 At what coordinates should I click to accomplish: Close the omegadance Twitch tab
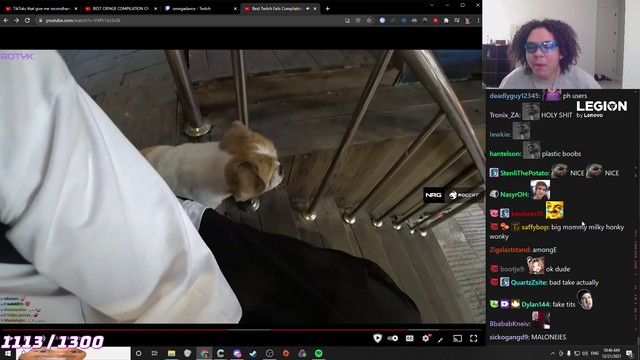[x=235, y=9]
